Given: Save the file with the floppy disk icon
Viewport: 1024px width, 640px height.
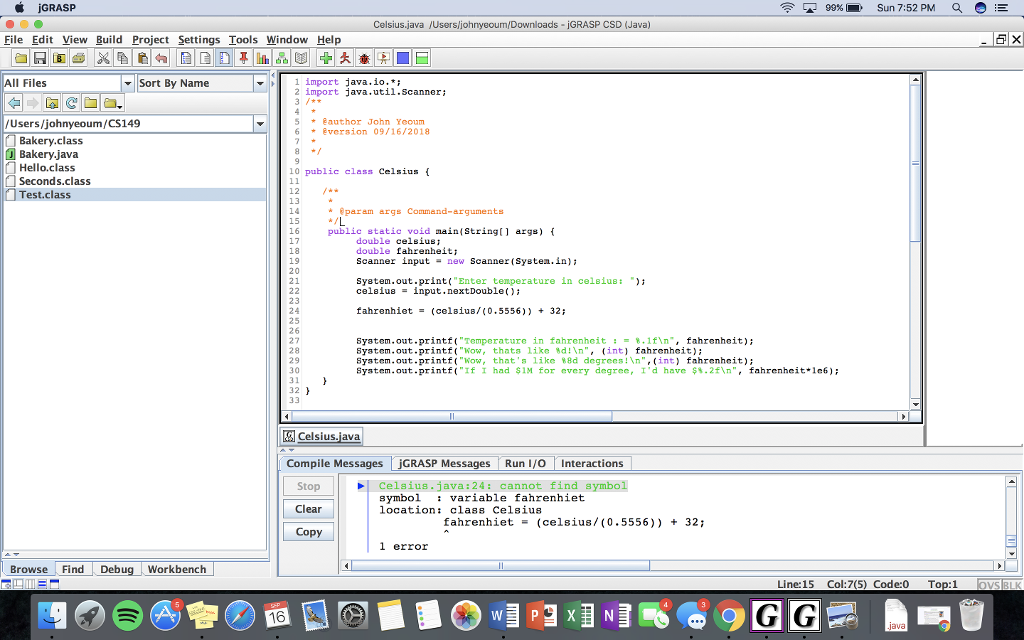Looking at the screenshot, I should (x=39, y=57).
